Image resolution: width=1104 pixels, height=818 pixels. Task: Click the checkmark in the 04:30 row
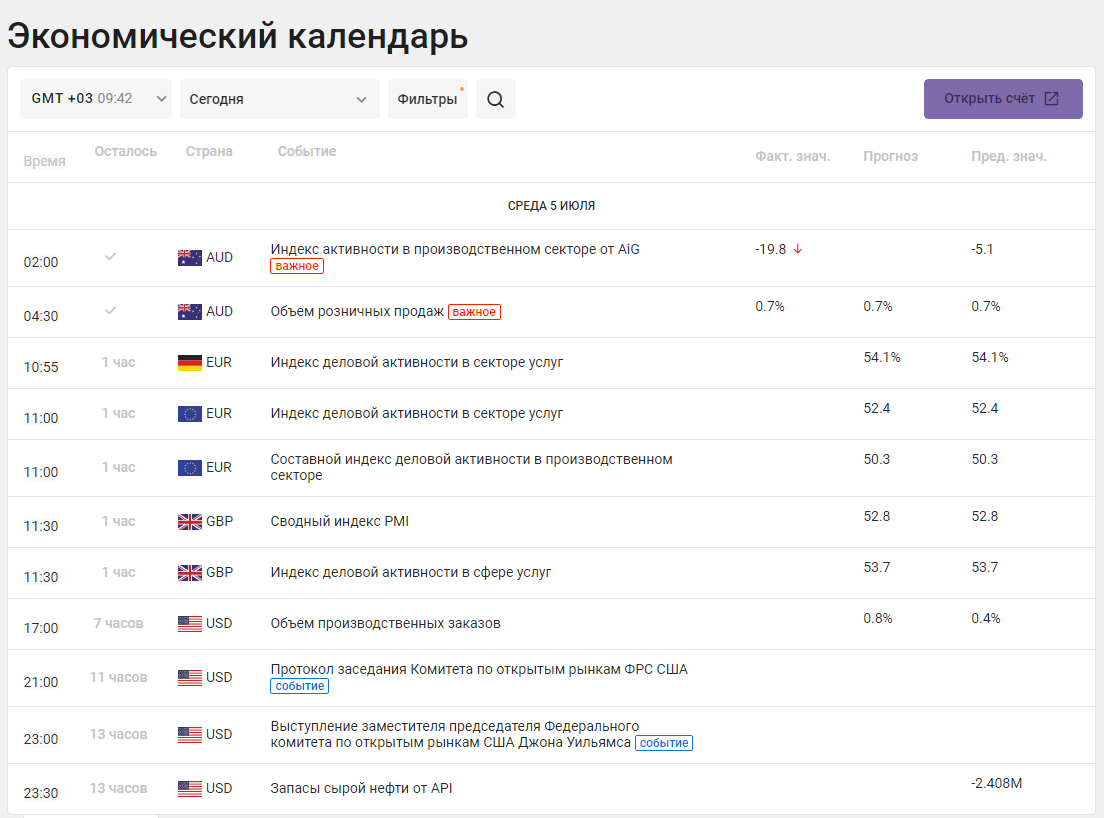coord(111,310)
